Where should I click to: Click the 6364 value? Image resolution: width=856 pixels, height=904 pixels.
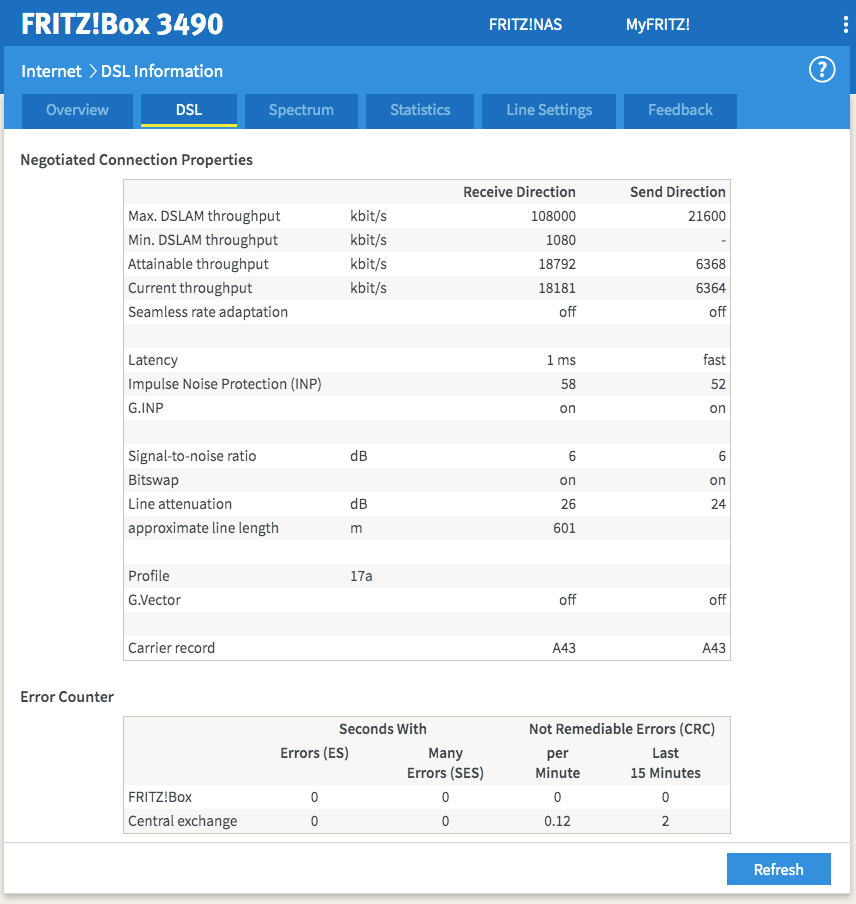click(711, 288)
